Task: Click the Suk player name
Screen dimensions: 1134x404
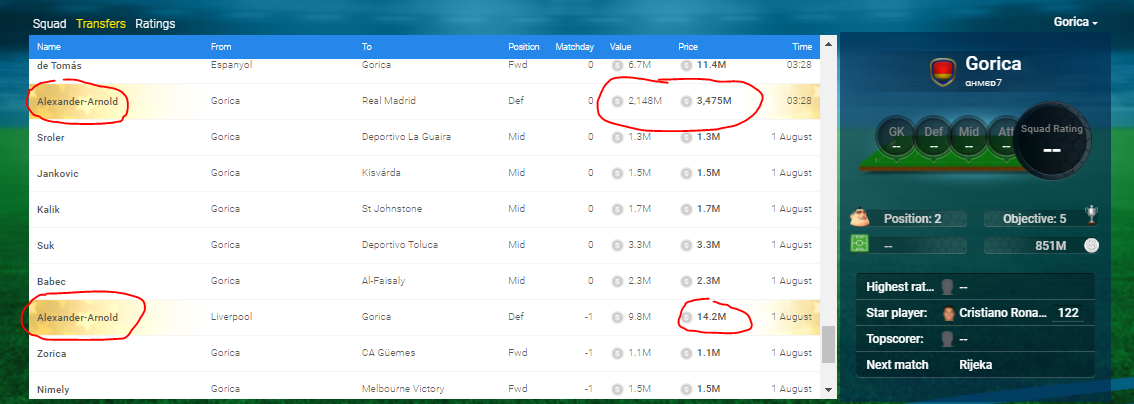Action: (x=46, y=245)
